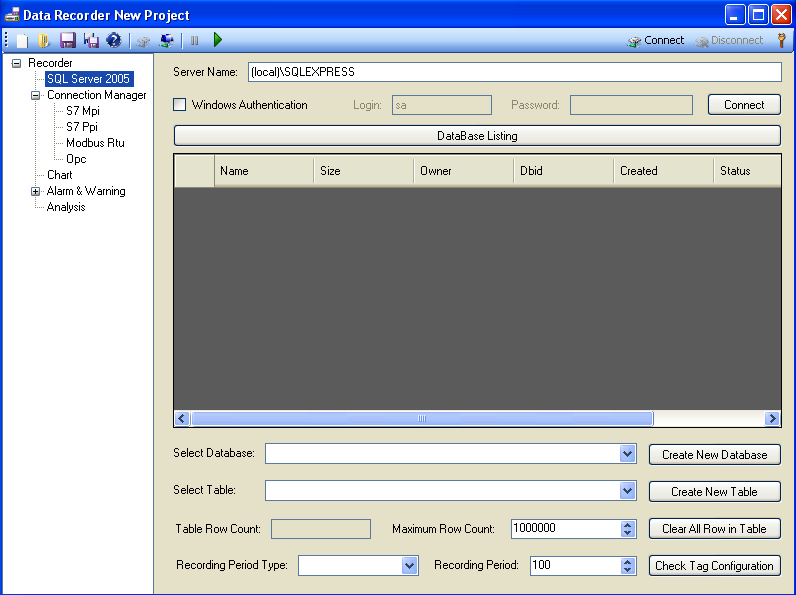Image resolution: width=796 pixels, height=595 pixels.
Task: Click the Clear All Row in Table button
Action: click(715, 528)
